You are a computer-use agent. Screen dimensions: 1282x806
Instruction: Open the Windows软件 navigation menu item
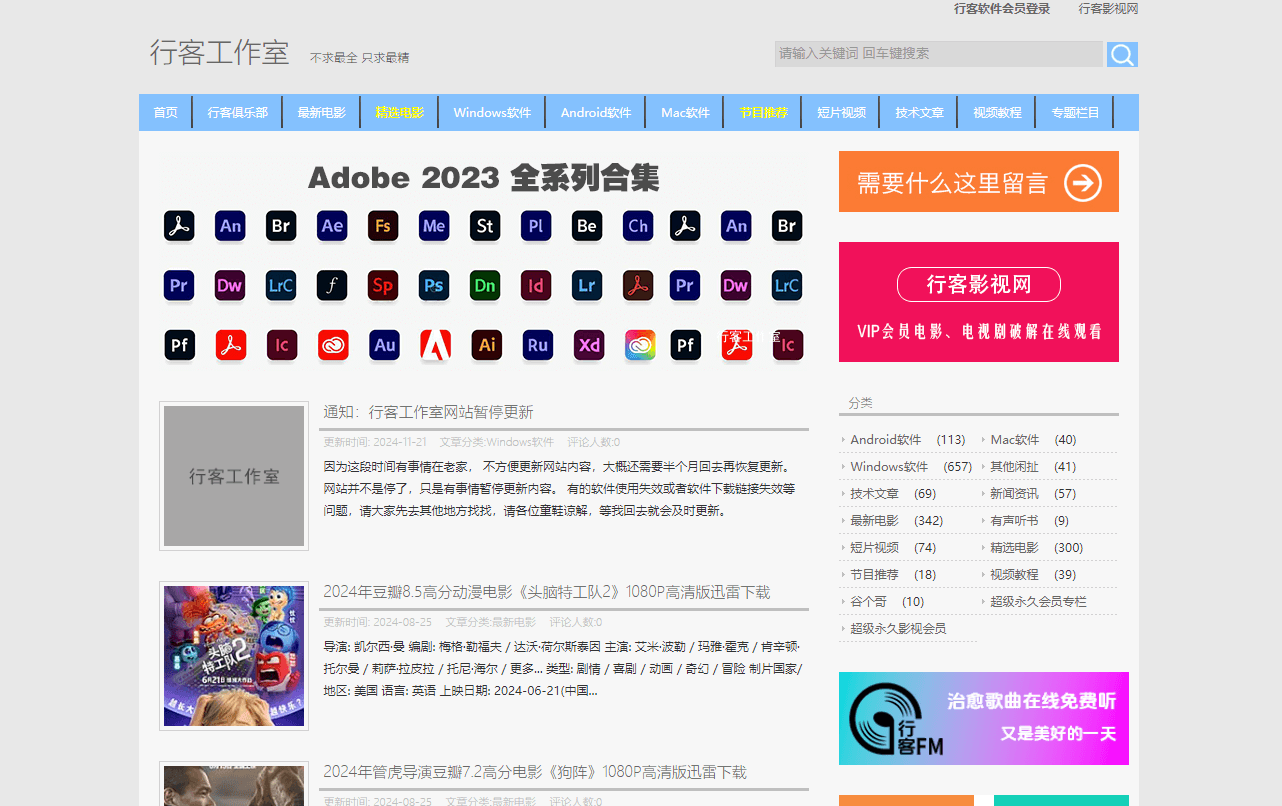pos(492,112)
